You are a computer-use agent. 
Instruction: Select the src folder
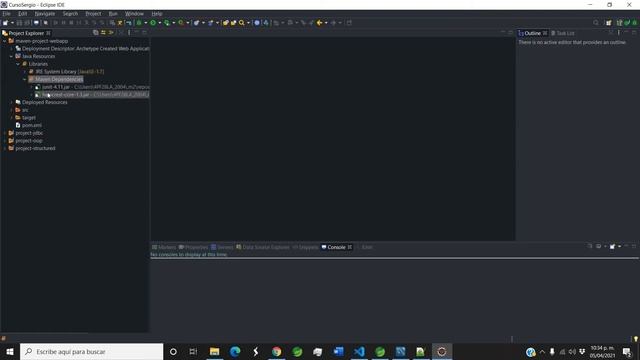[25, 110]
